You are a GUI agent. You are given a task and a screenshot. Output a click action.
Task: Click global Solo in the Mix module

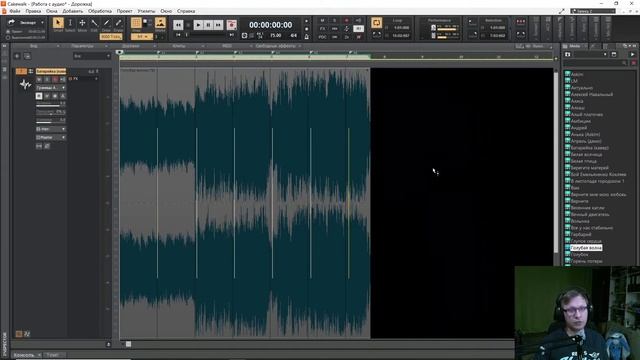pyautogui.click(x=334, y=20)
